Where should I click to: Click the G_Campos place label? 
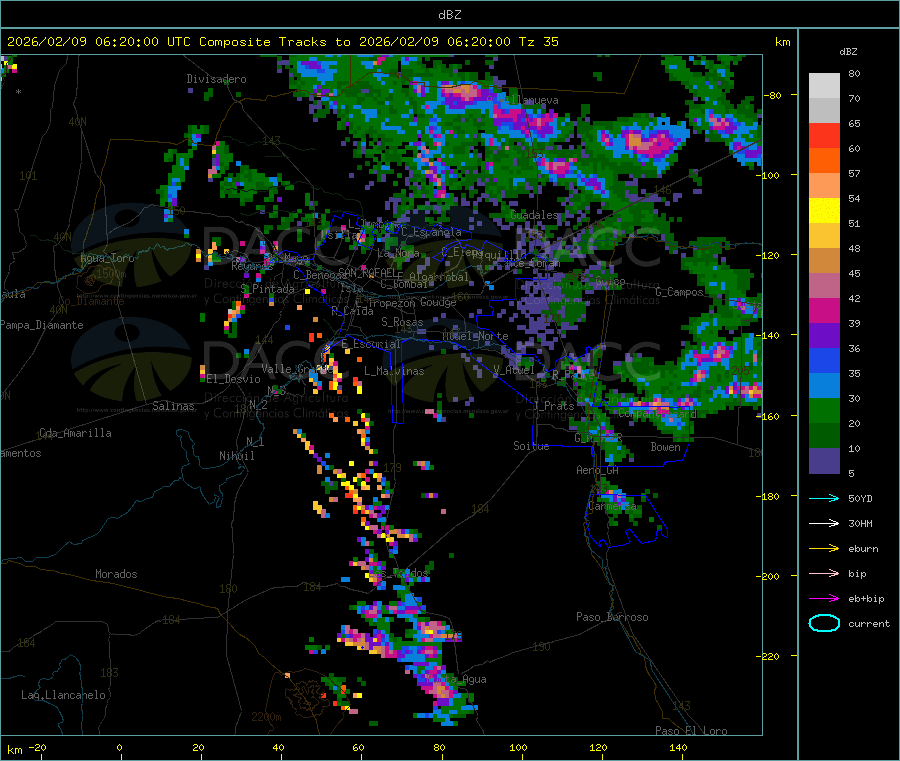click(x=680, y=292)
